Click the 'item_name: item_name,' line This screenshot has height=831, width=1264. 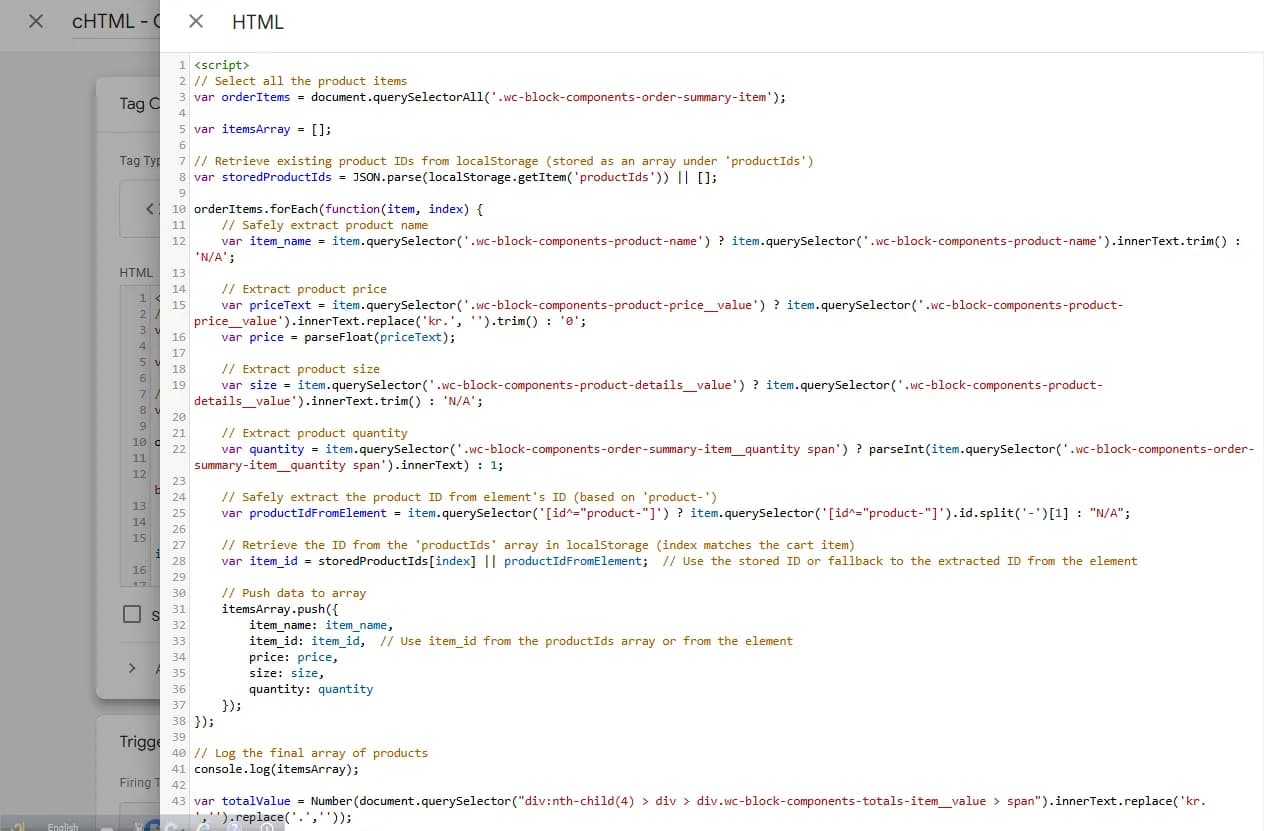[x=321, y=625]
